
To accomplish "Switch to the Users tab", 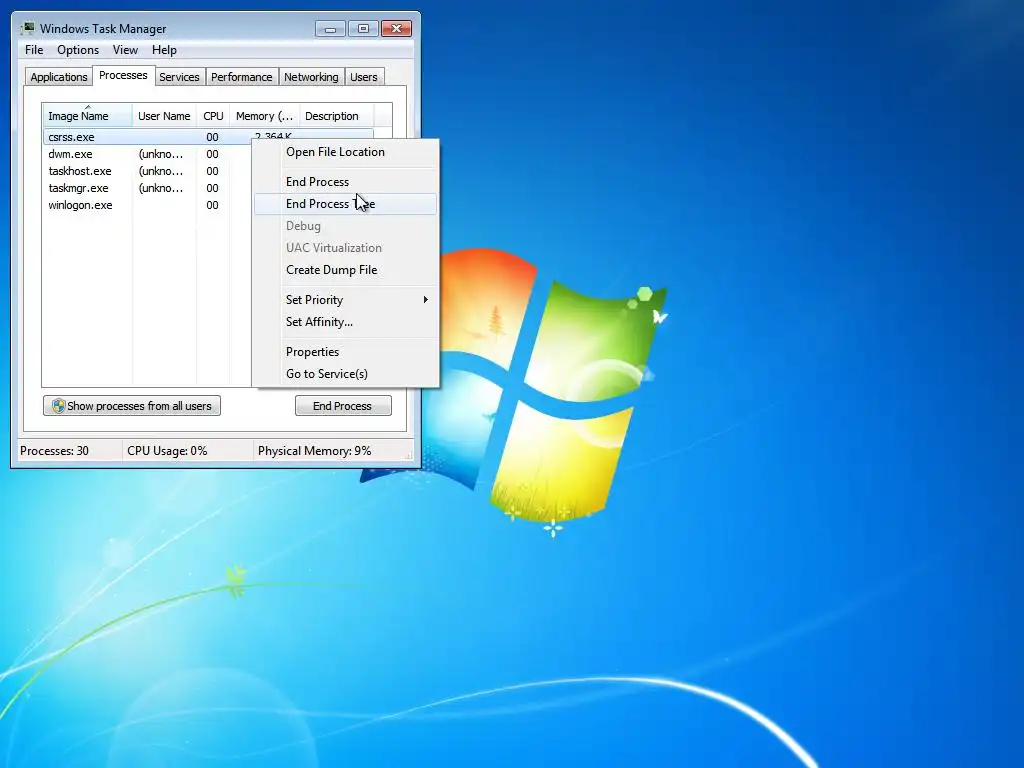I will point(363,76).
